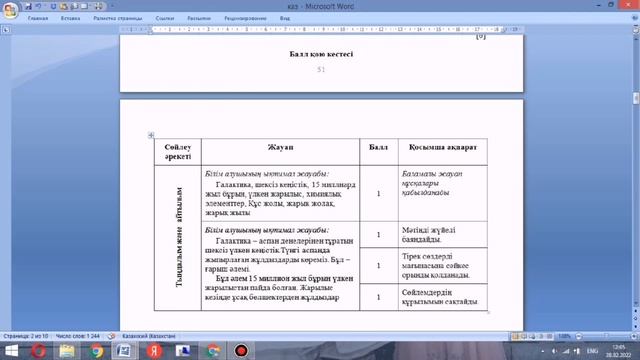Click the page number 51
Viewport: 640px width, 360px height.
pyautogui.click(x=321, y=70)
